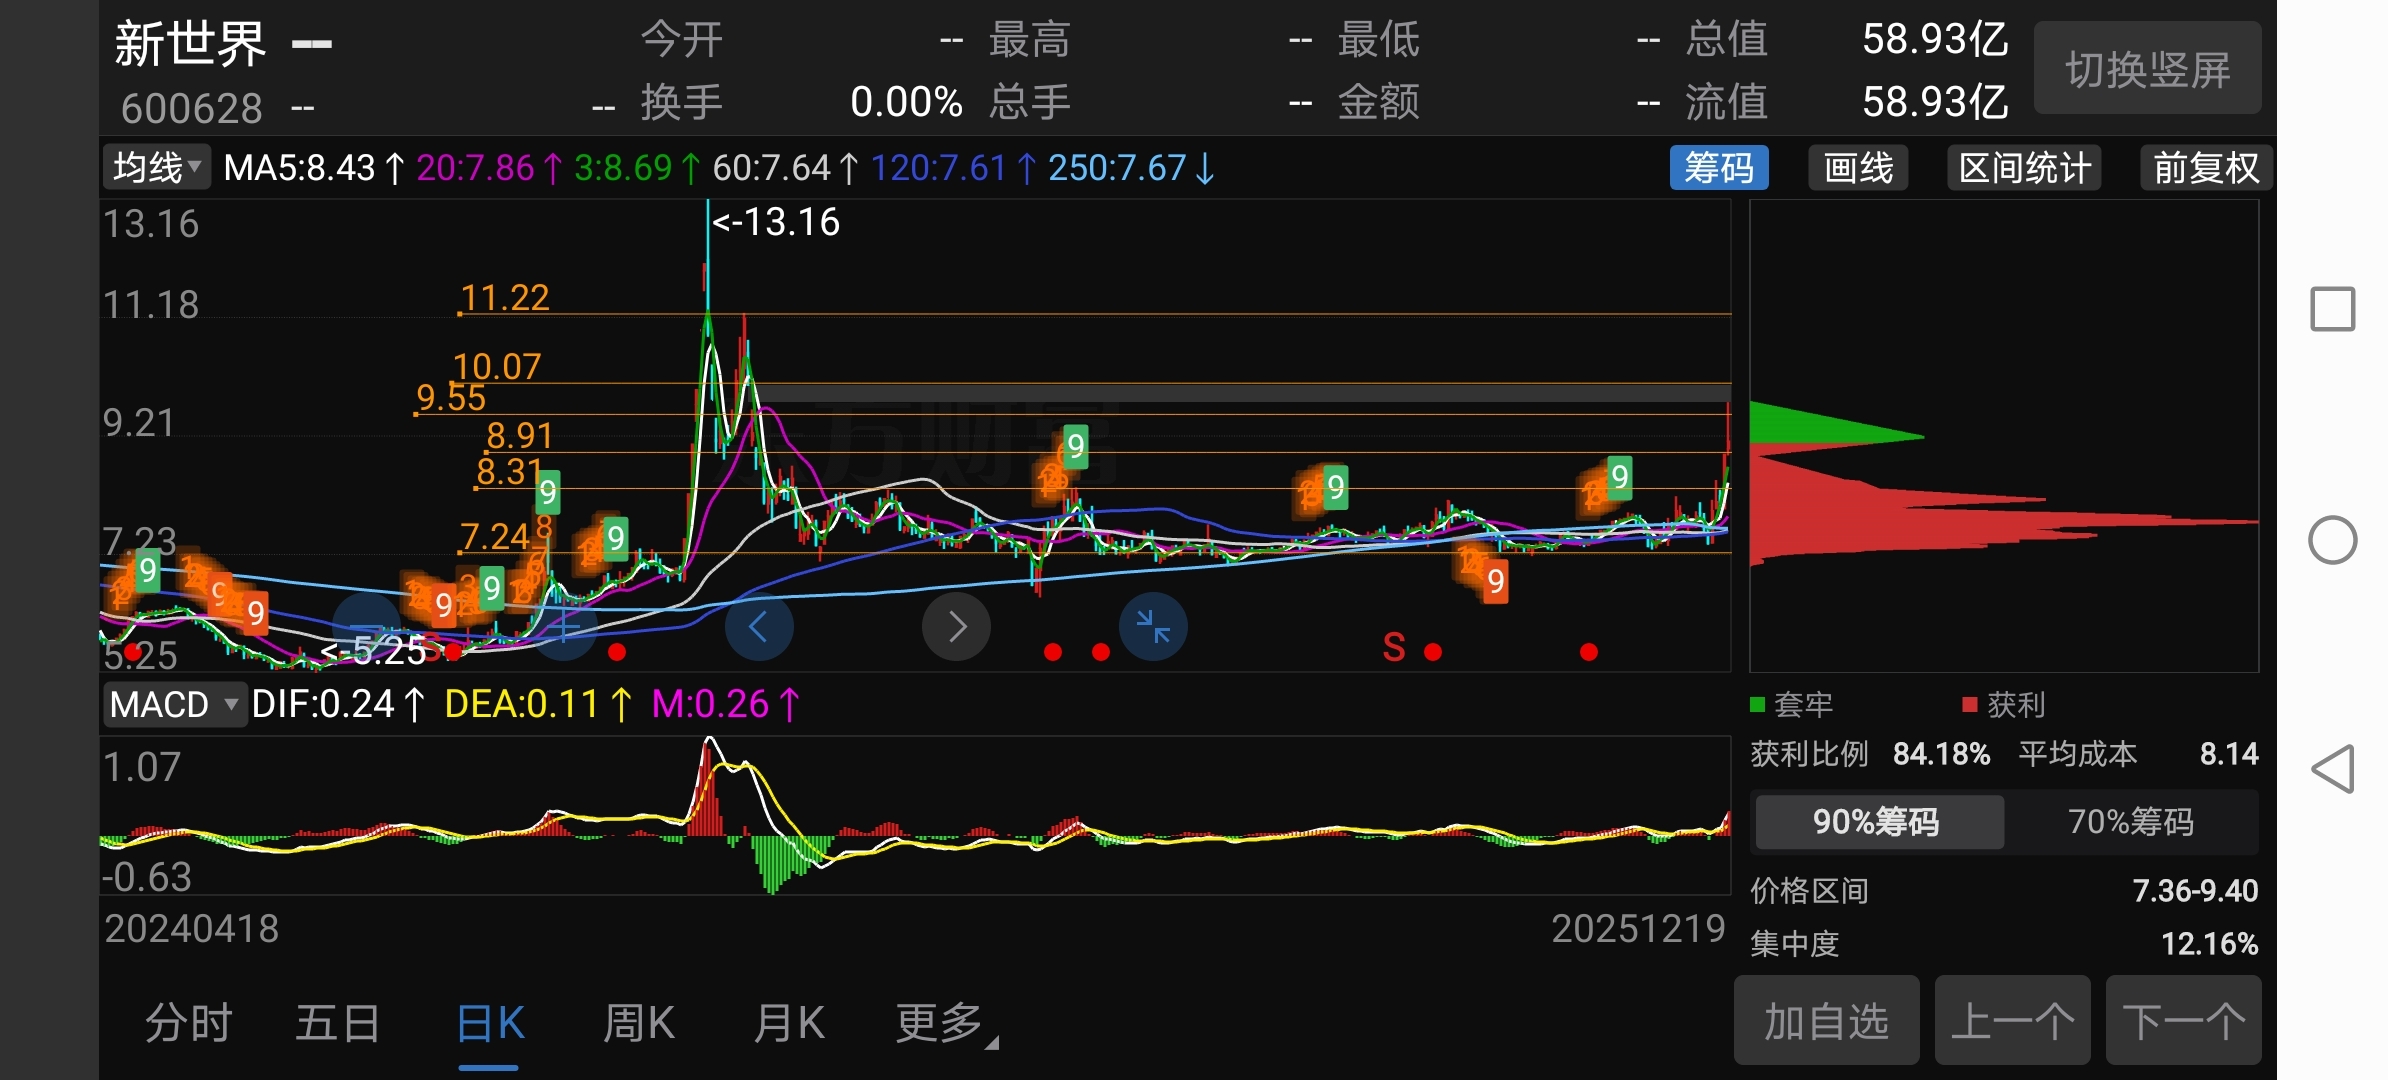
Task: Click the 加自选 button
Action: click(1825, 1022)
